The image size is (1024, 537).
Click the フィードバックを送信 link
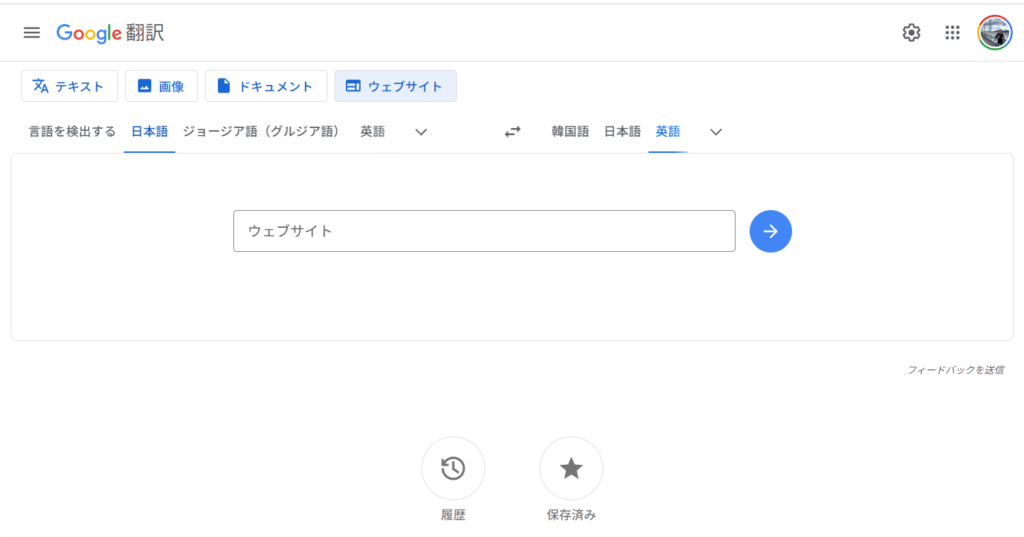(x=955, y=370)
